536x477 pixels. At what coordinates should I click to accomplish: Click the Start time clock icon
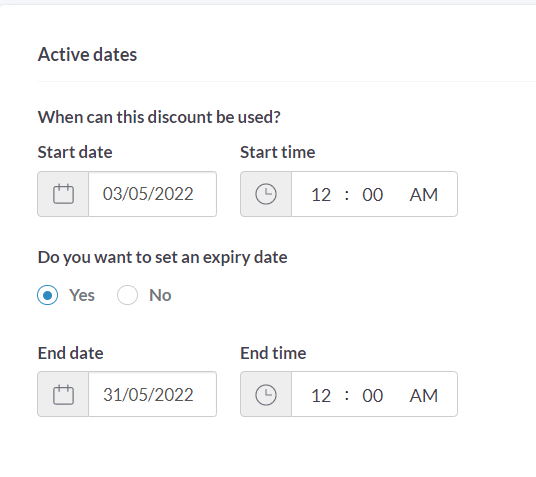pos(266,194)
